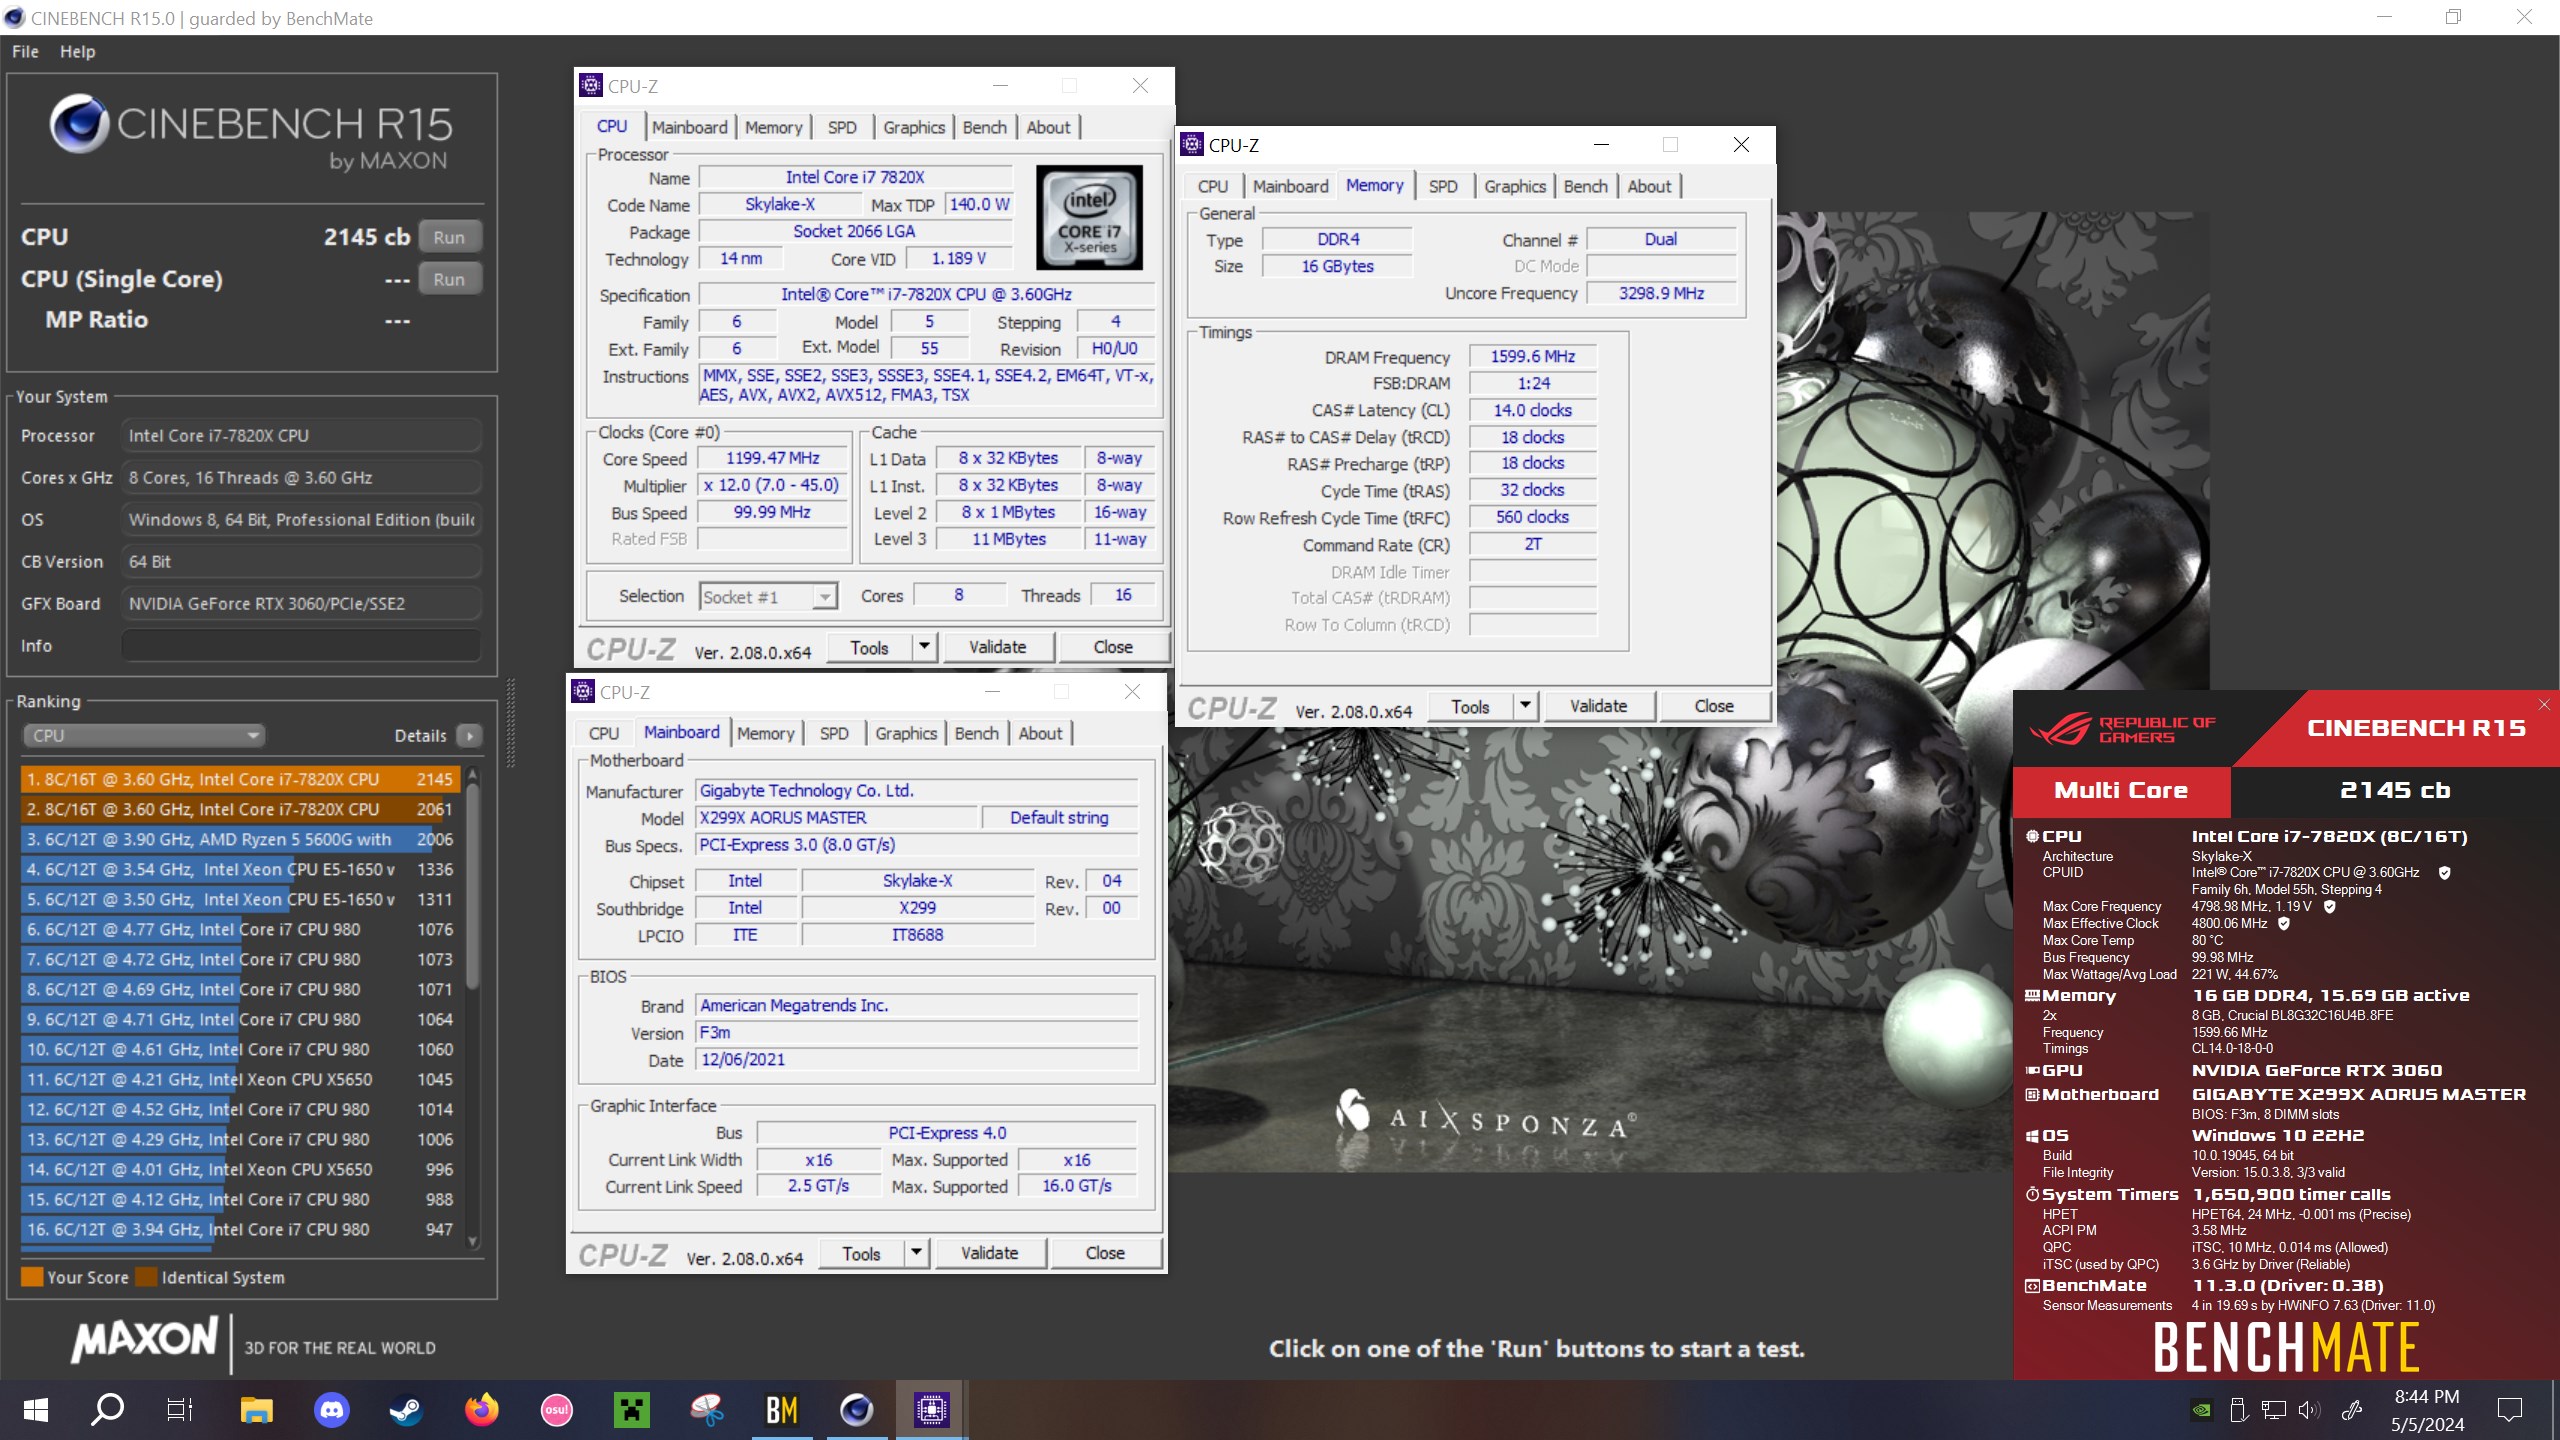The height and width of the screenshot is (1440, 2560).
Task: Open osu! from the taskbar
Action: 557,1410
